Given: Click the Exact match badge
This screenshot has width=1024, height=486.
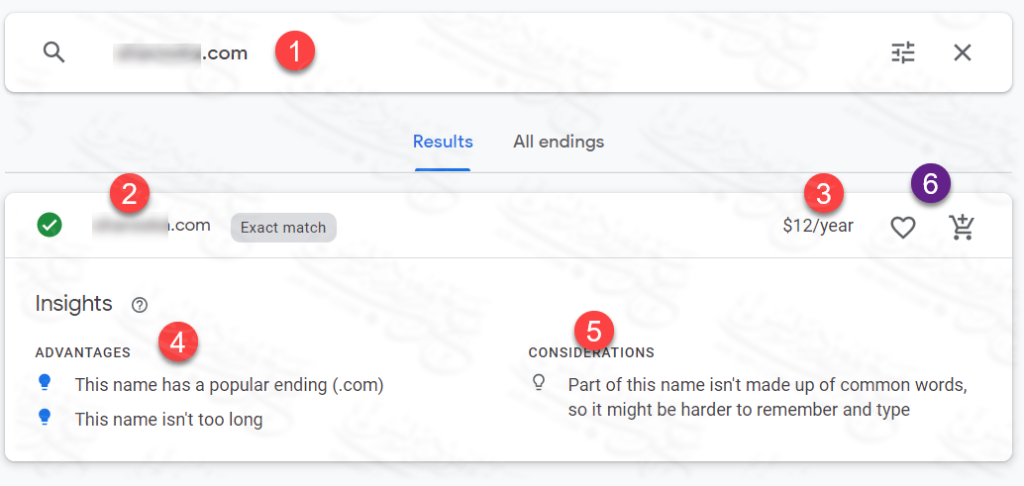Looking at the screenshot, I should 283,227.
